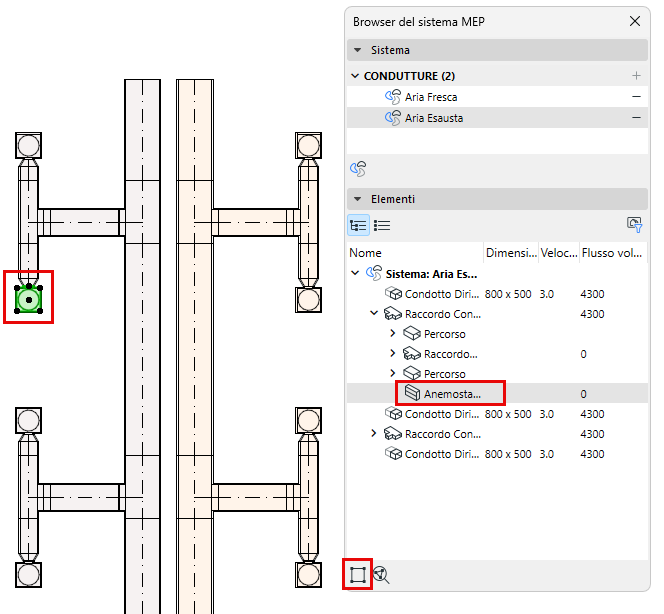Viewport: 664px width, 614px height.
Task: Click Raccordo... child fitting icon
Action: point(412,353)
